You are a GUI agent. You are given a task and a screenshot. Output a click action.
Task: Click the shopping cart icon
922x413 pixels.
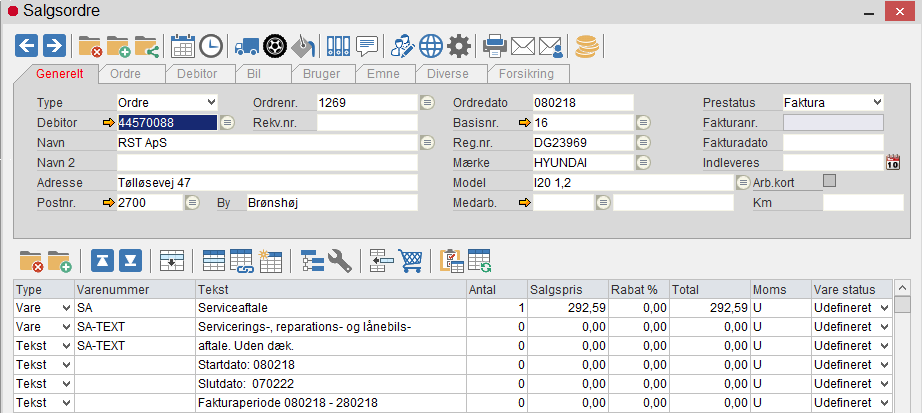coord(410,261)
